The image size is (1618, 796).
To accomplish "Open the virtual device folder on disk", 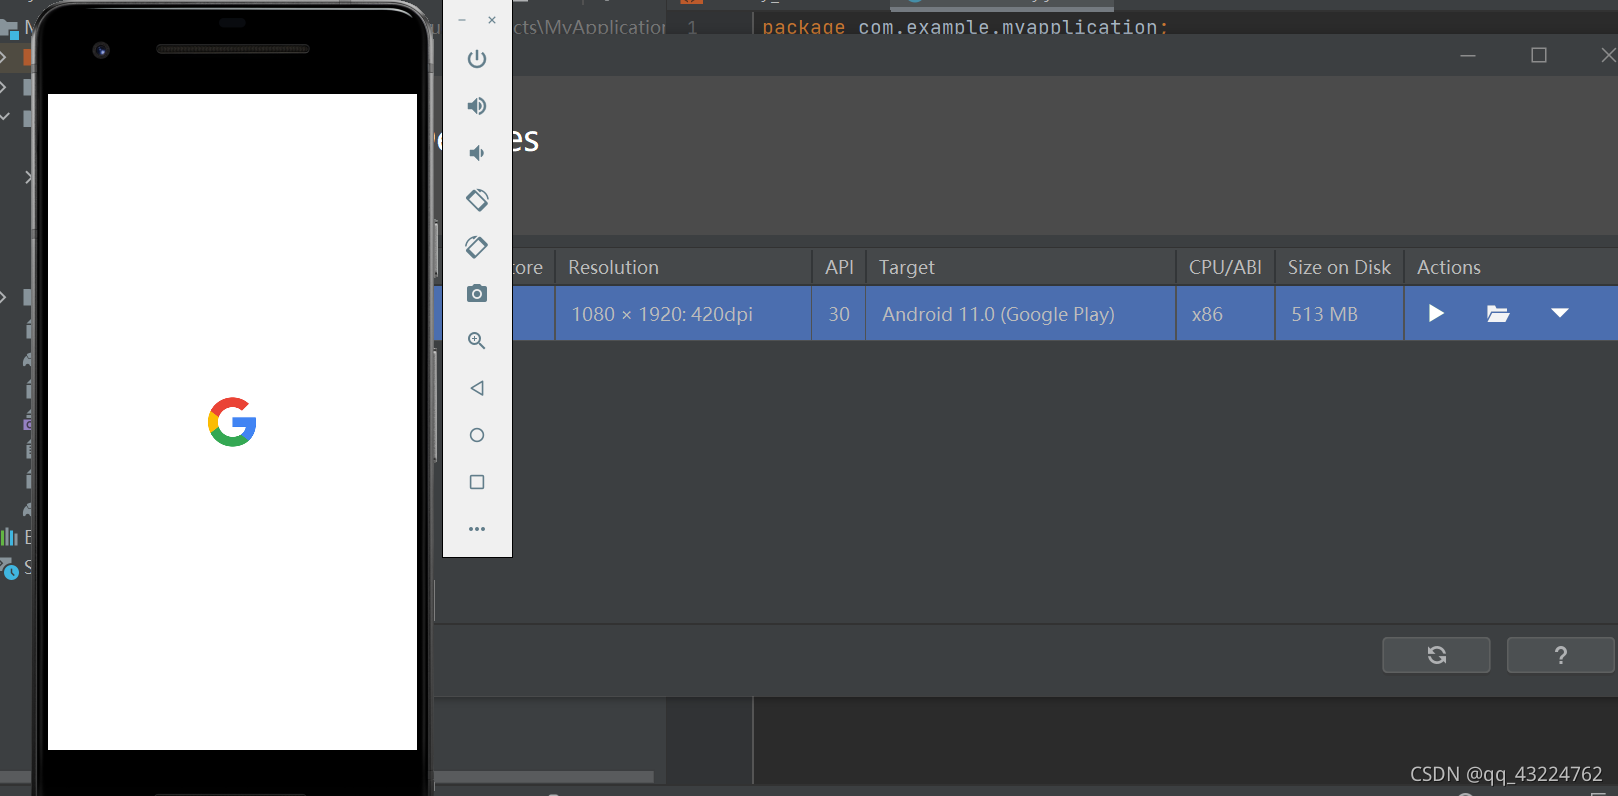I will tap(1497, 314).
